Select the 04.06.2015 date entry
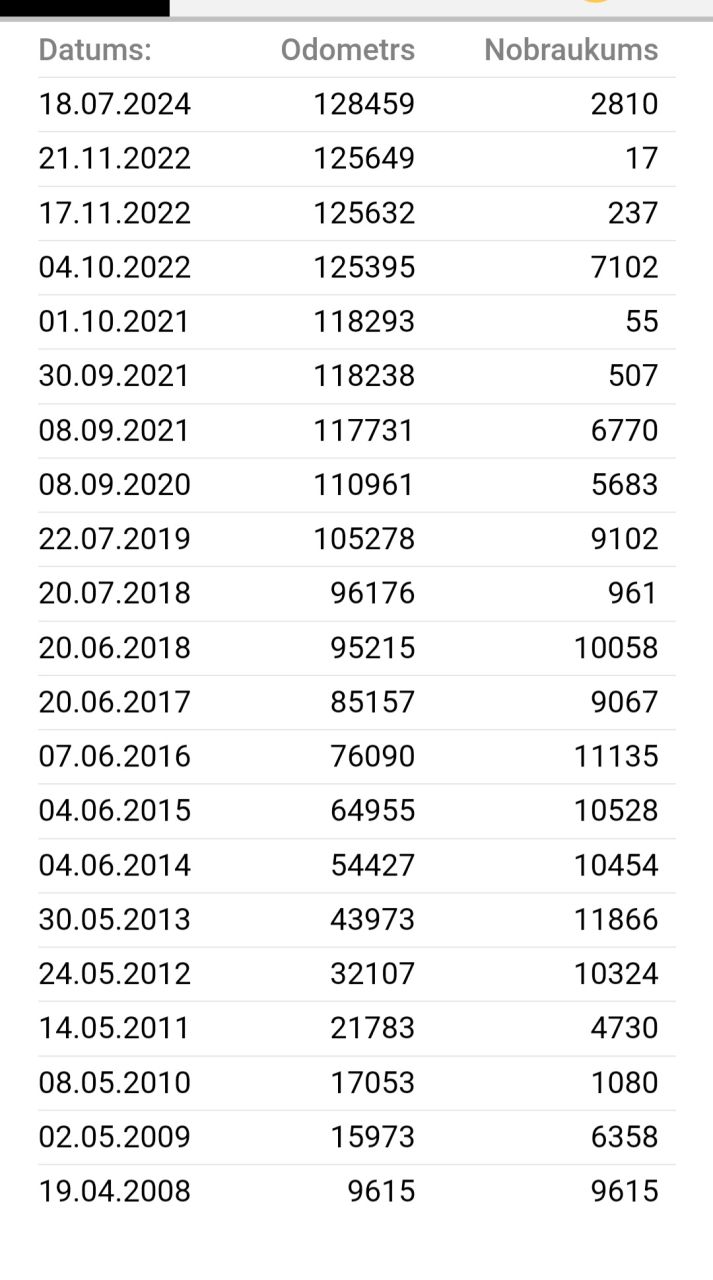This screenshot has height=1280, width=713. tap(114, 810)
